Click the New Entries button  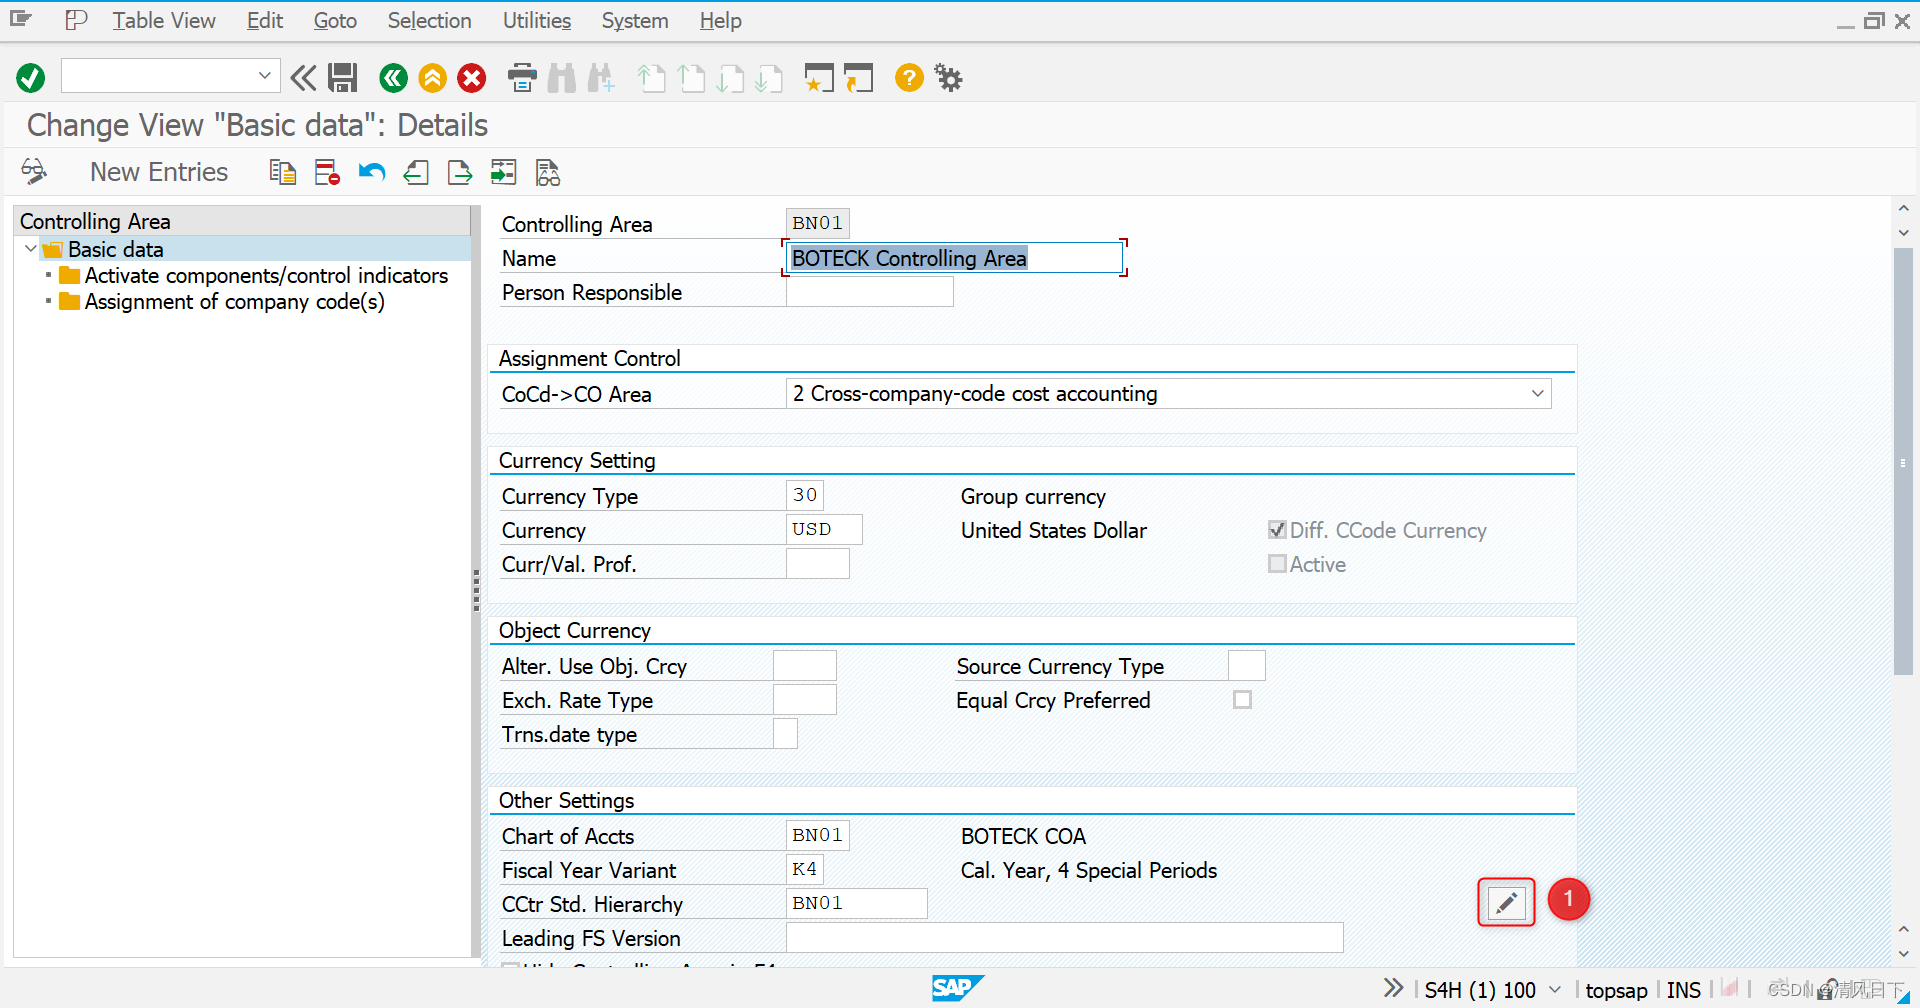click(159, 172)
